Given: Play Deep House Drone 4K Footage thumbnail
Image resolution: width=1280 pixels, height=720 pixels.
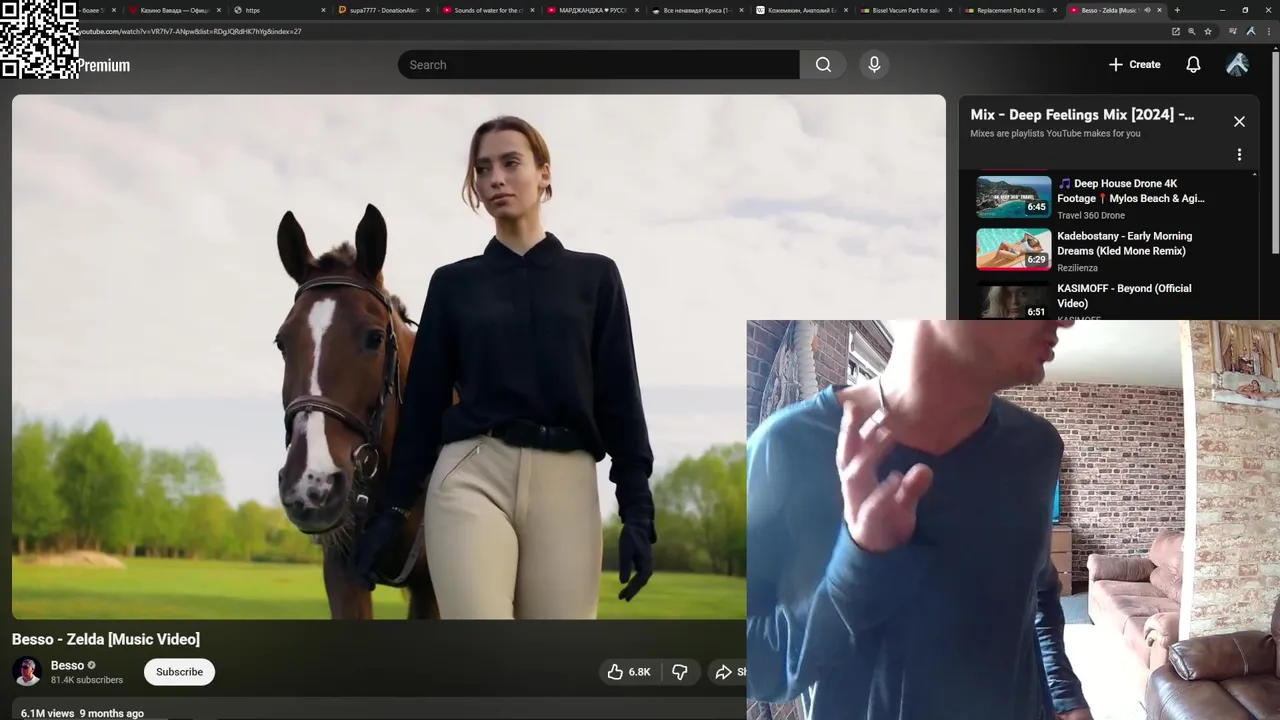Looking at the screenshot, I should (1013, 197).
